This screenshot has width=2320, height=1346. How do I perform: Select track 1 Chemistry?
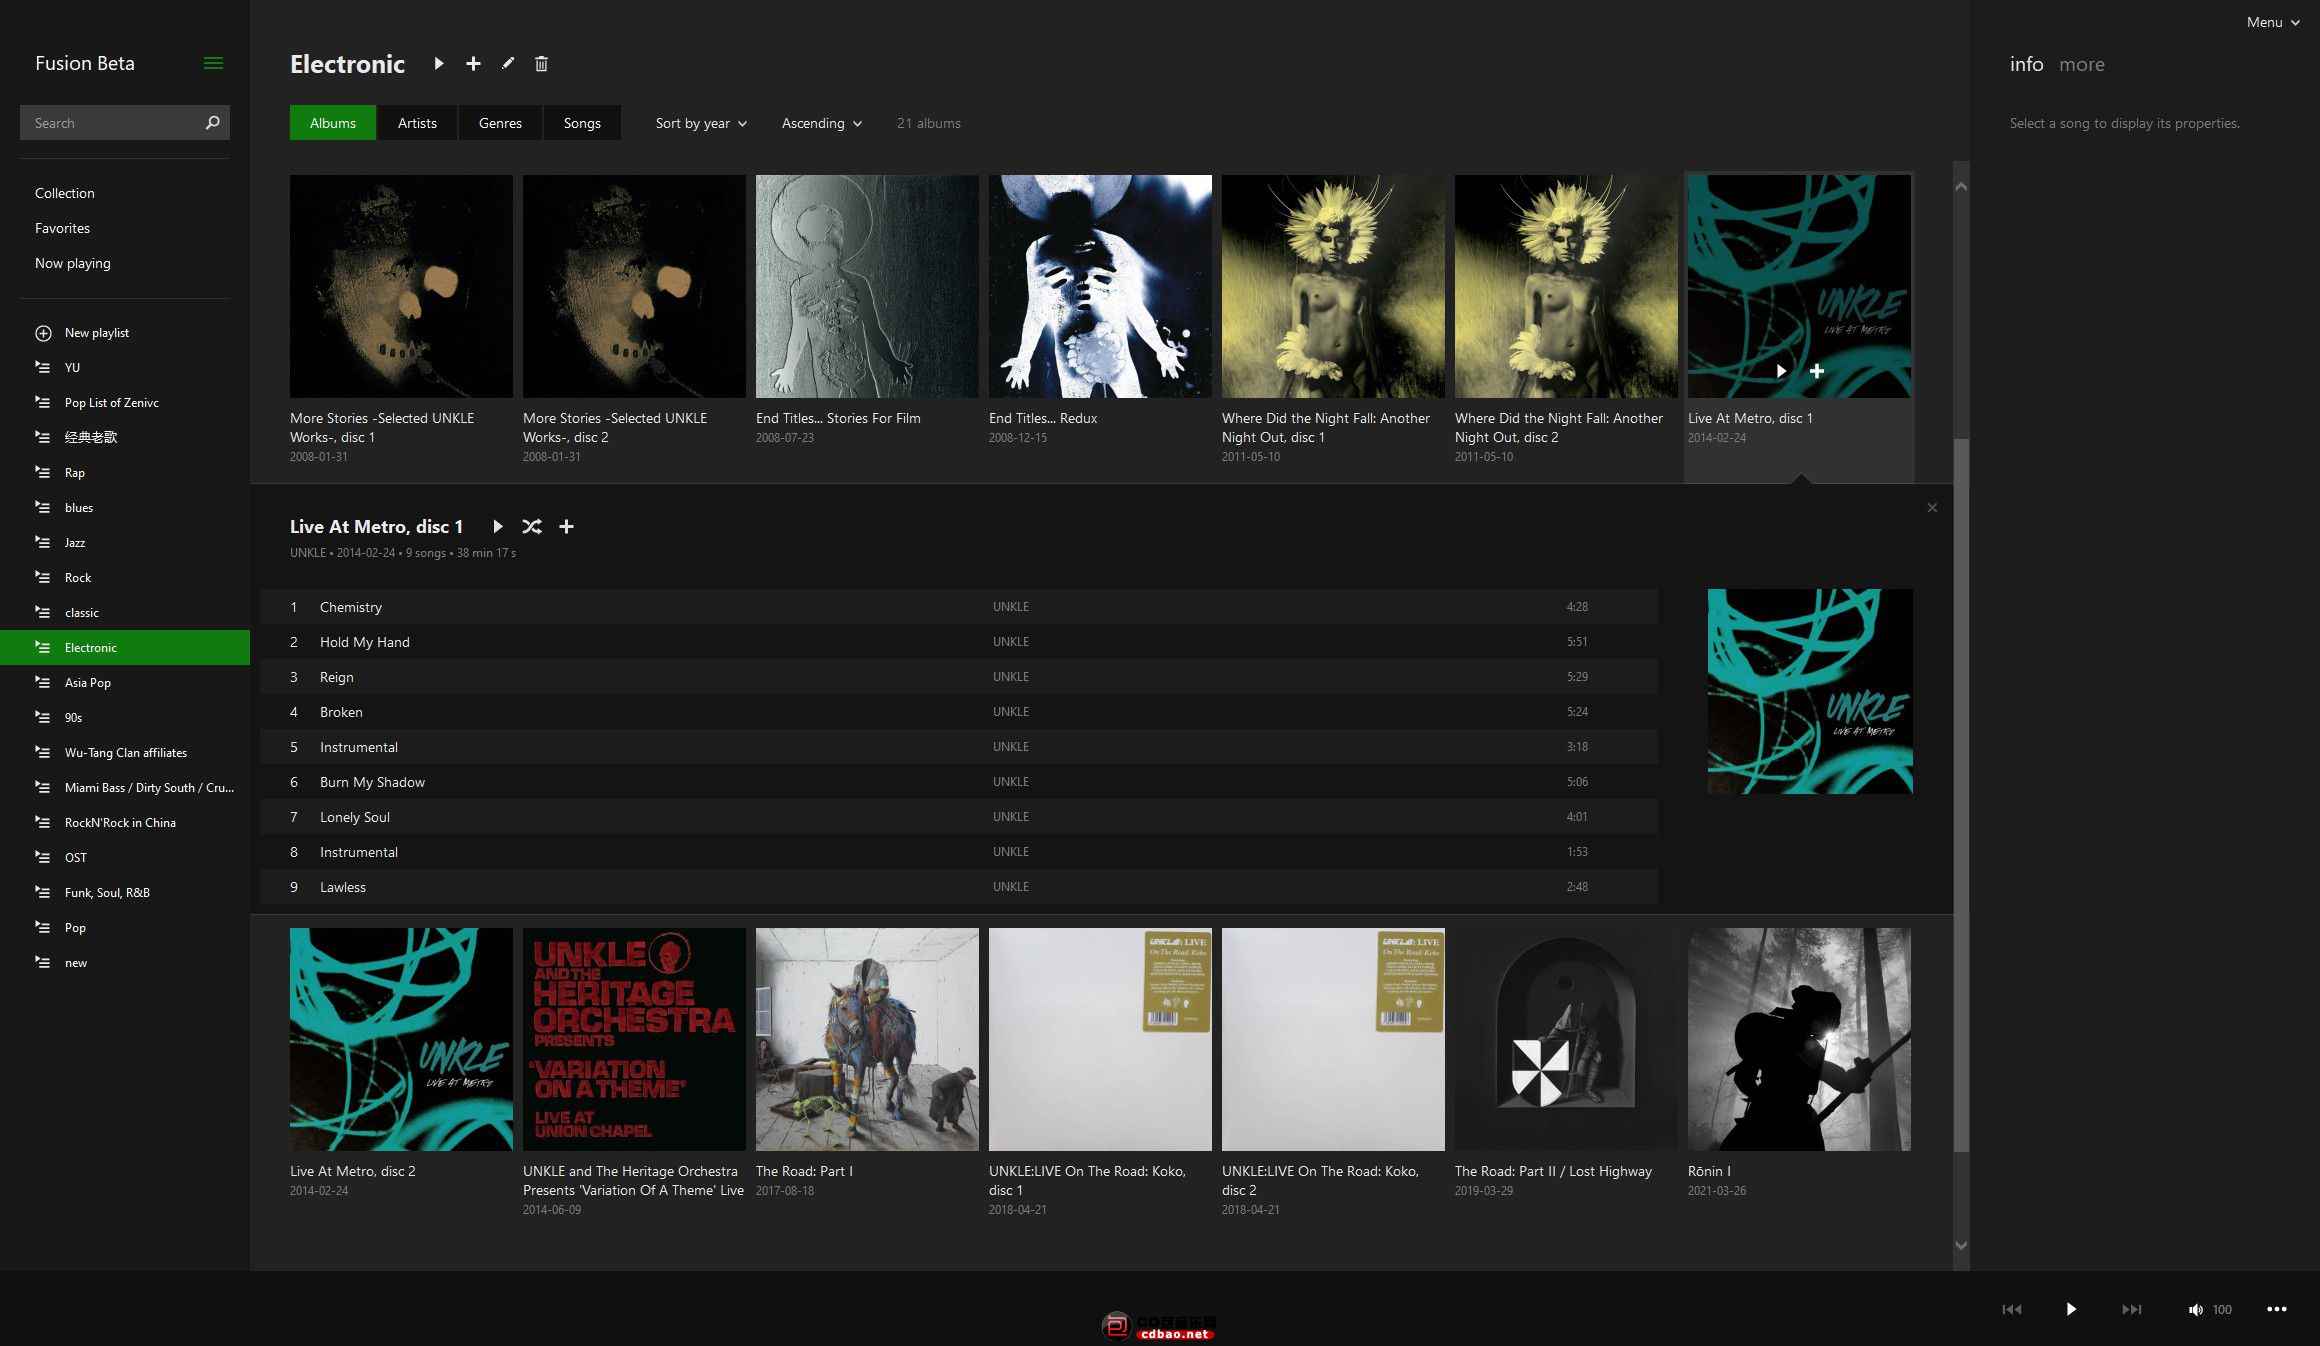[959, 607]
